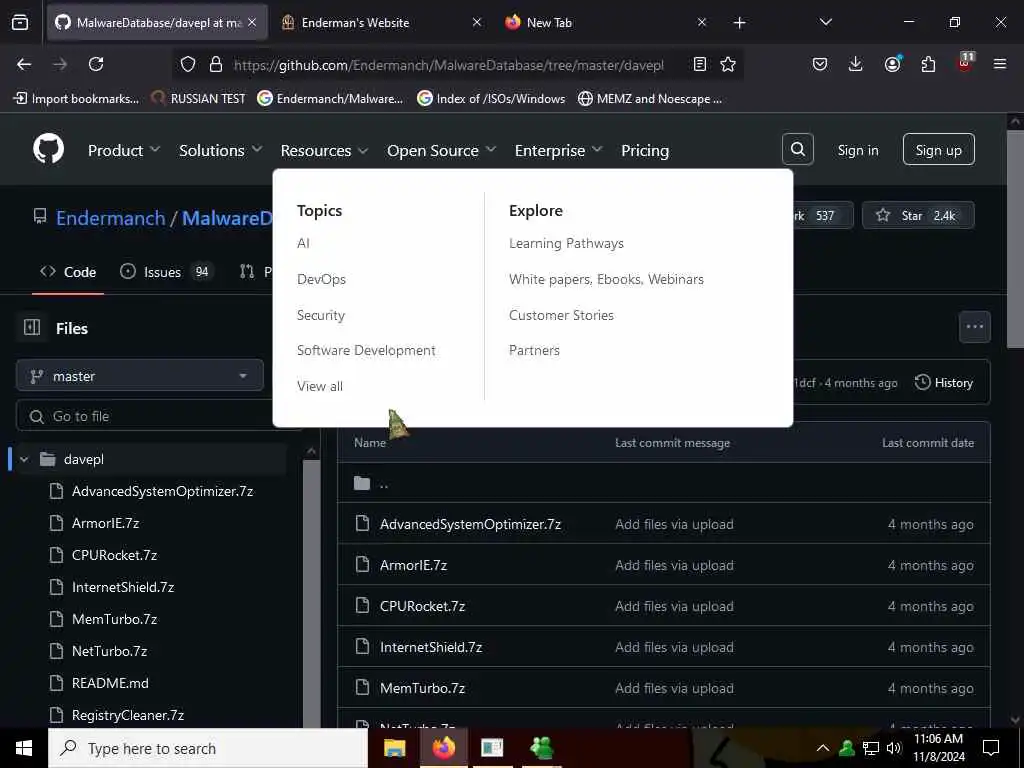Open the History of commits
1024x768 pixels.
[944, 383]
